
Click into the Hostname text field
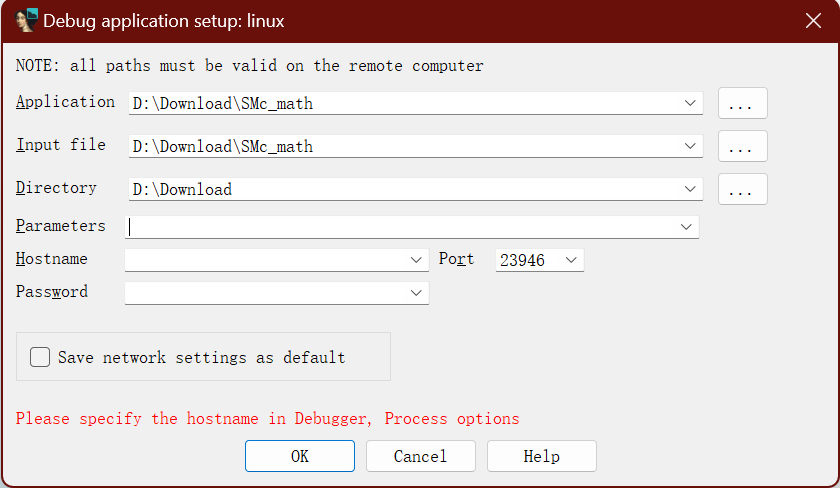pyautogui.click(x=265, y=260)
